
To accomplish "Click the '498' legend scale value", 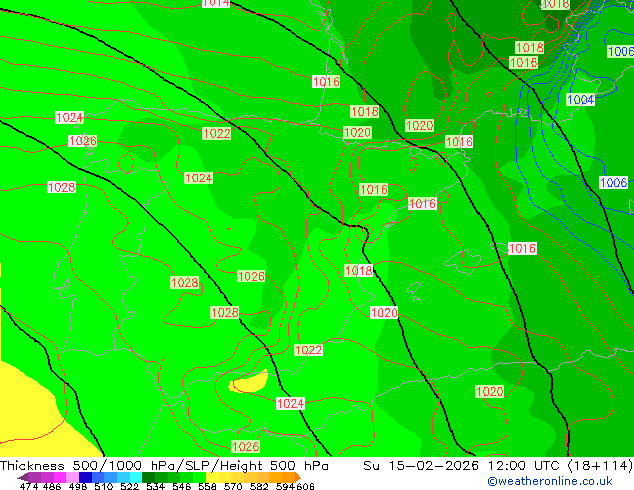I will [x=78, y=486].
